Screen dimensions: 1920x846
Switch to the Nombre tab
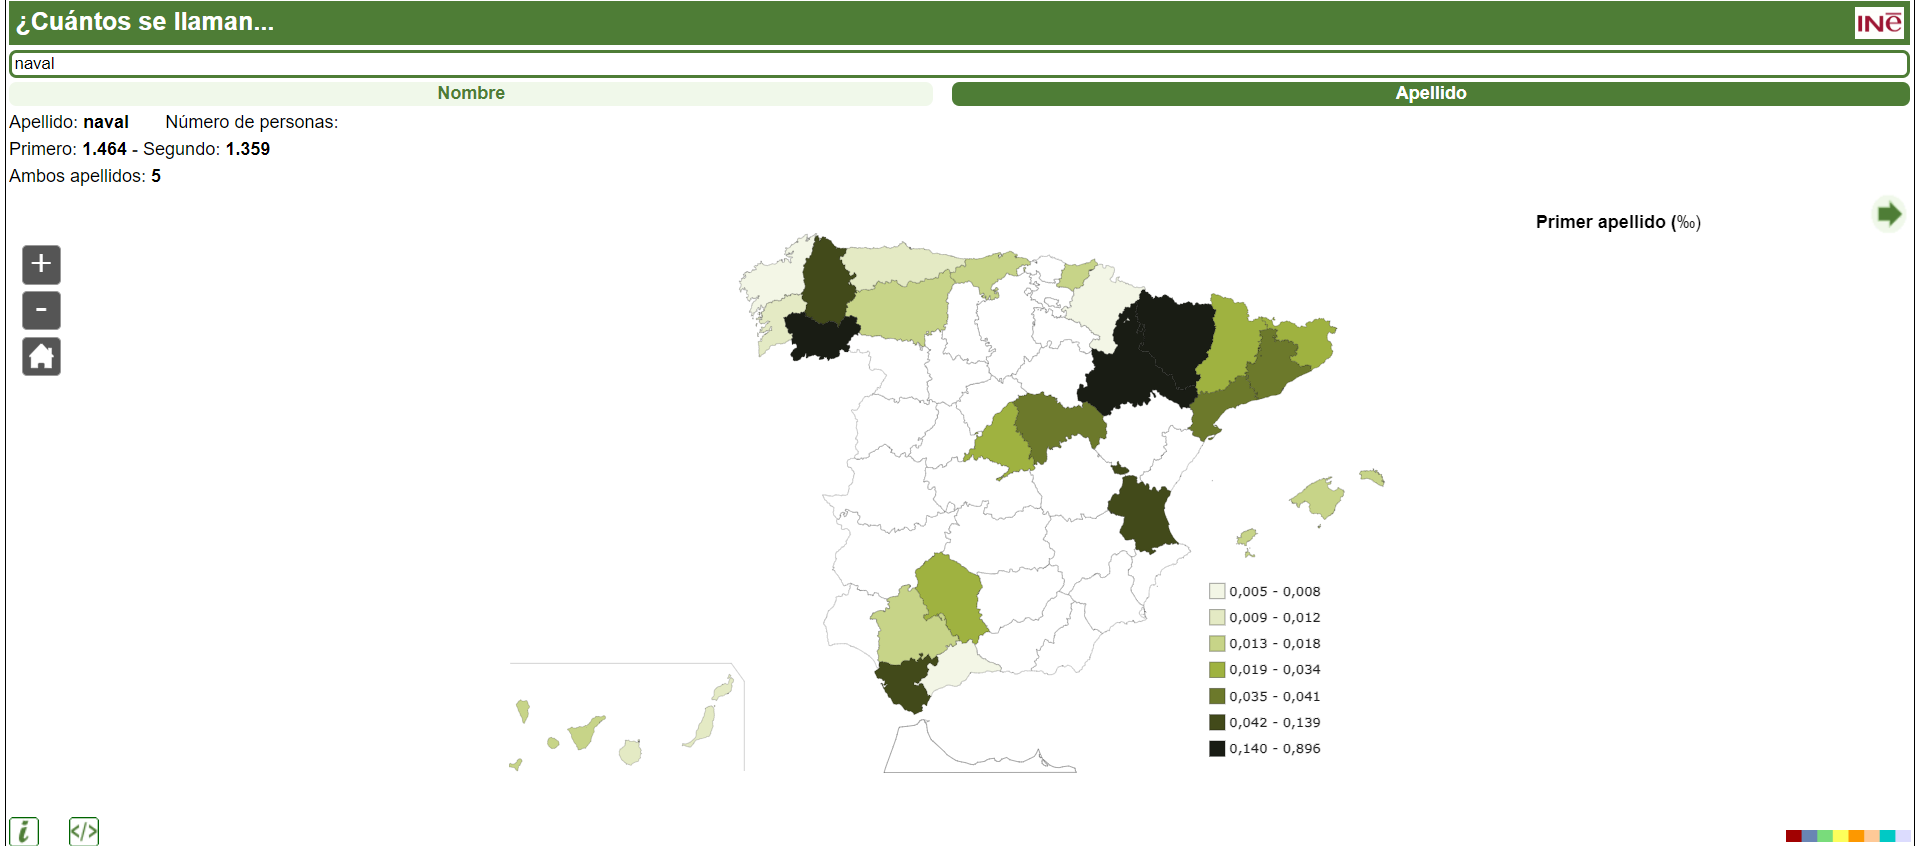(470, 93)
